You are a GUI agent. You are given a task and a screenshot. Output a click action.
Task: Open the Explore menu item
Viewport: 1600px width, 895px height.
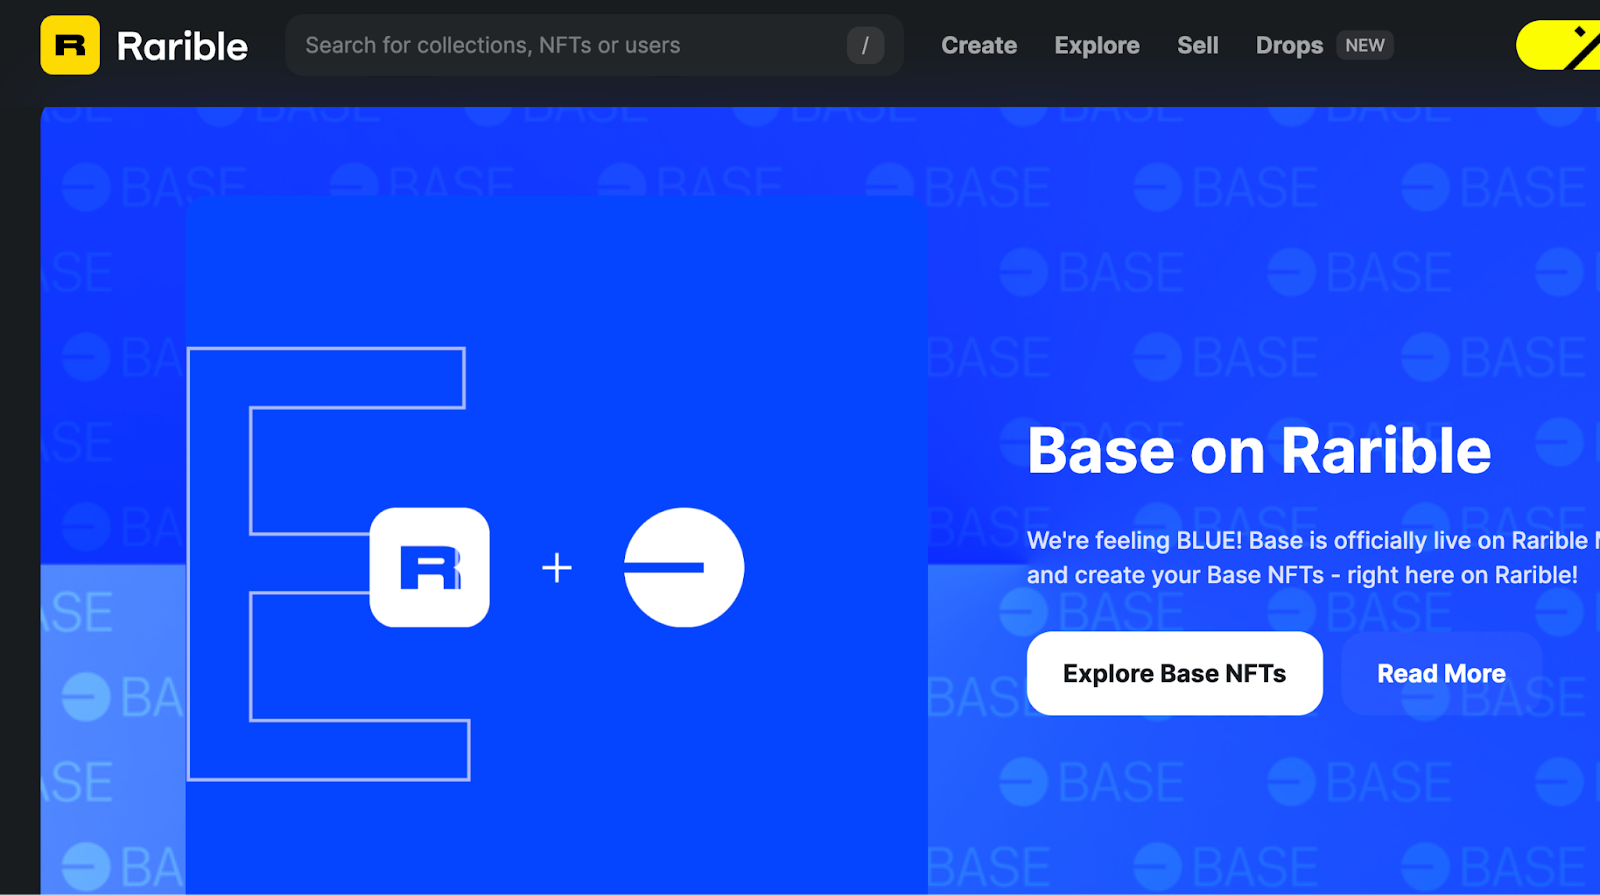(x=1097, y=45)
